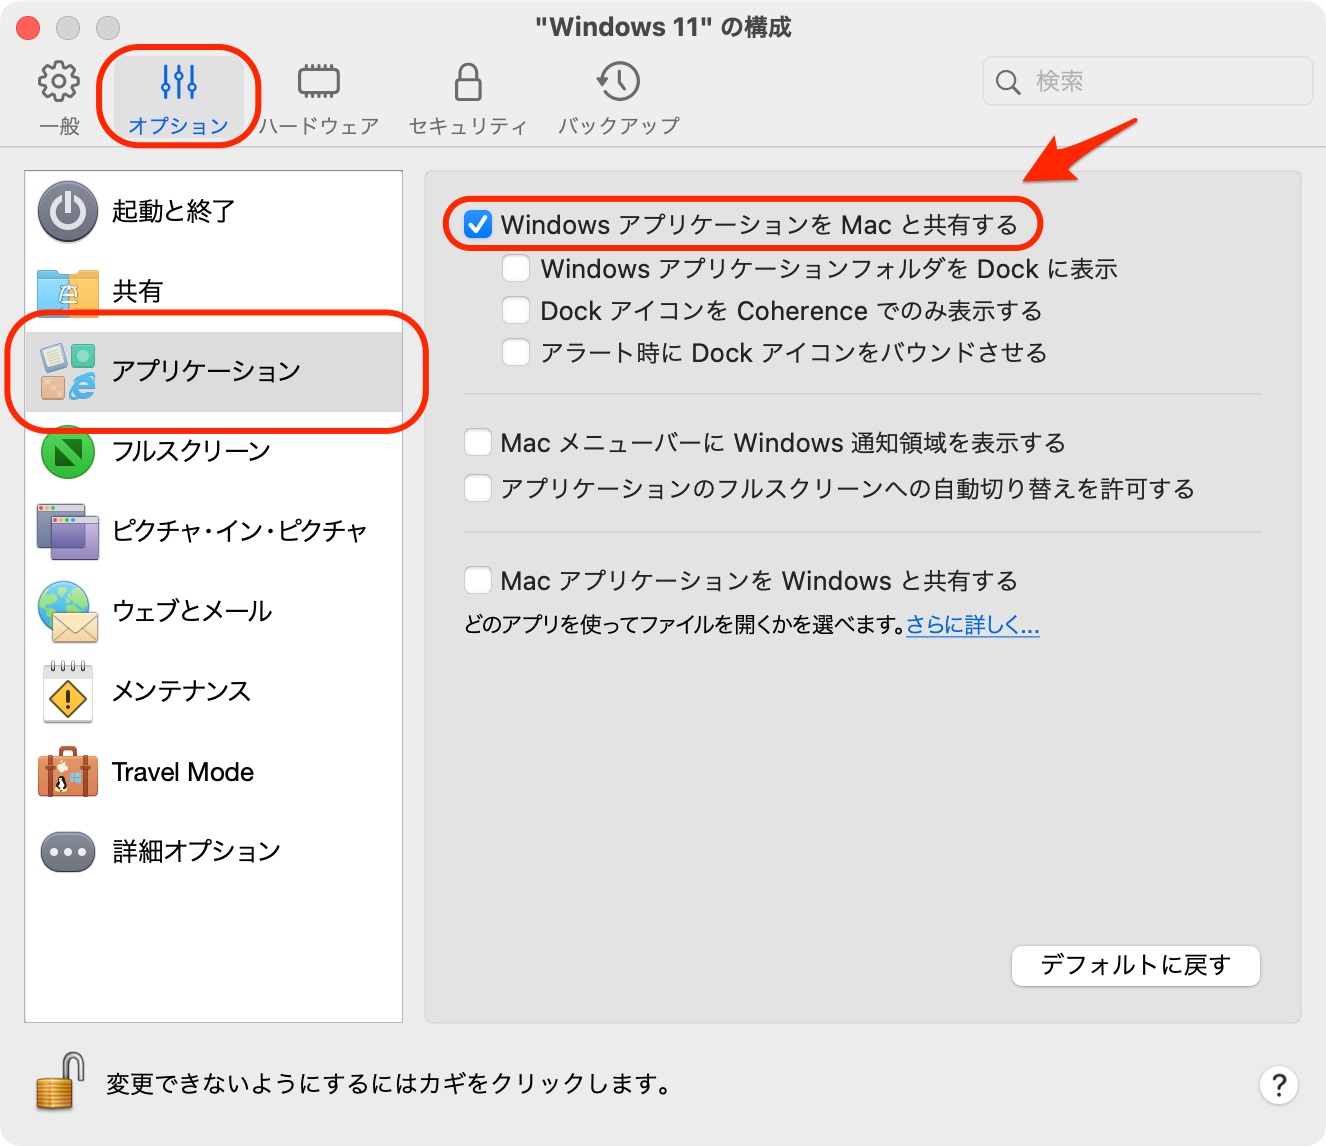Select 詳細オプション in the sidebar
This screenshot has width=1326, height=1146.
[x=214, y=851]
